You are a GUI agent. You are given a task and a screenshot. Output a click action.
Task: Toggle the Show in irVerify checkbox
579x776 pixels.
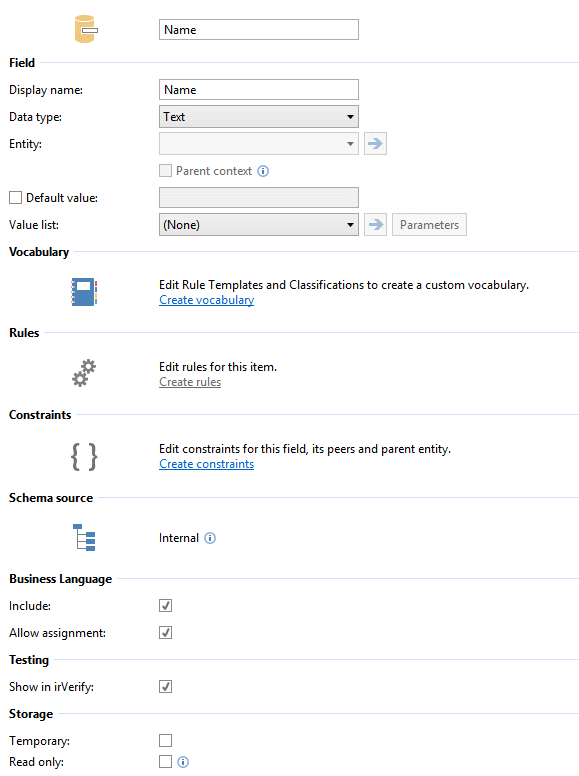pos(165,686)
